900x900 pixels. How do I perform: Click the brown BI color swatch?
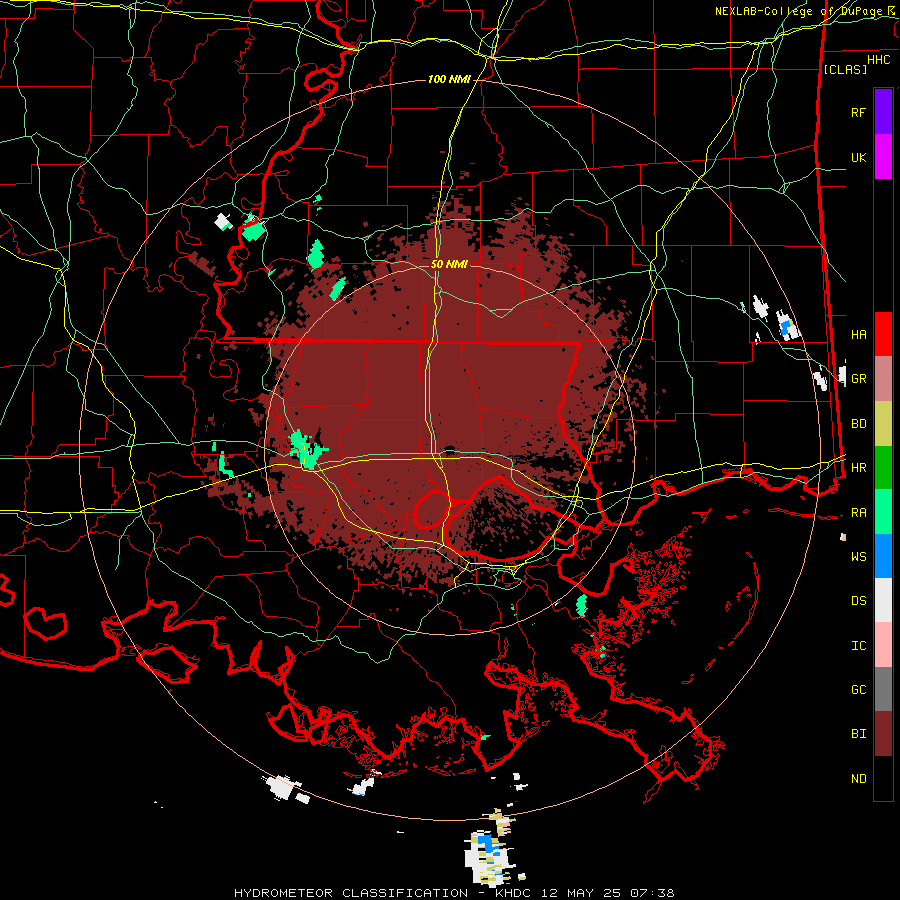pos(883,734)
